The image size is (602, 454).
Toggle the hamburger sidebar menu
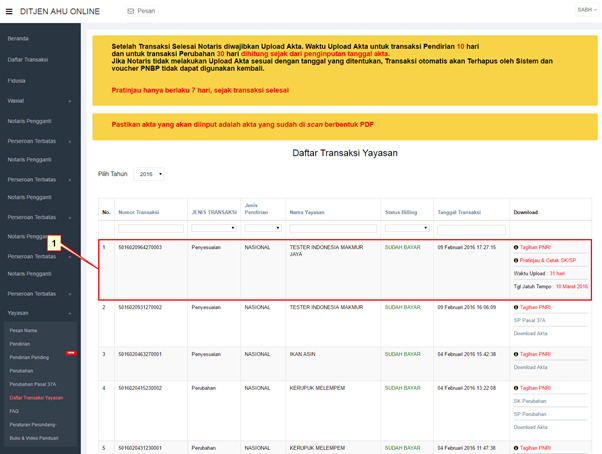8,10
